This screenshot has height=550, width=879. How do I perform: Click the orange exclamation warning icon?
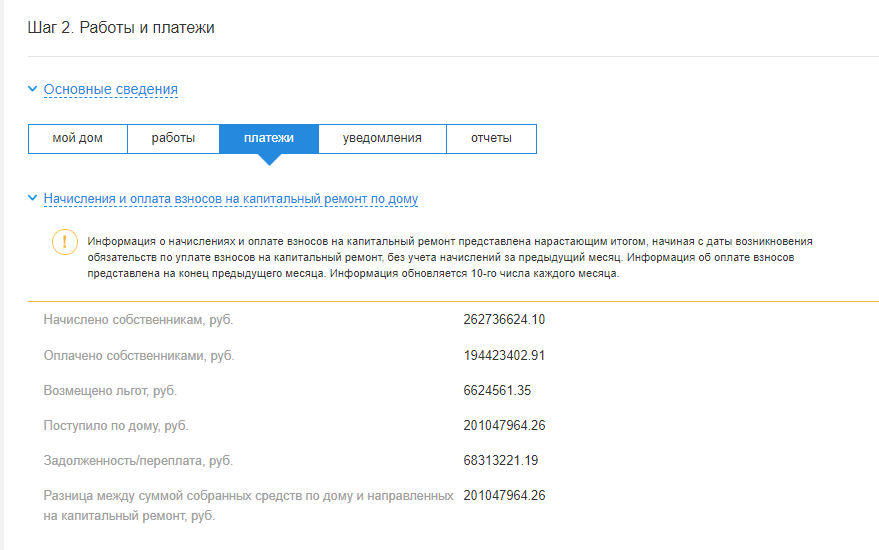click(x=64, y=243)
